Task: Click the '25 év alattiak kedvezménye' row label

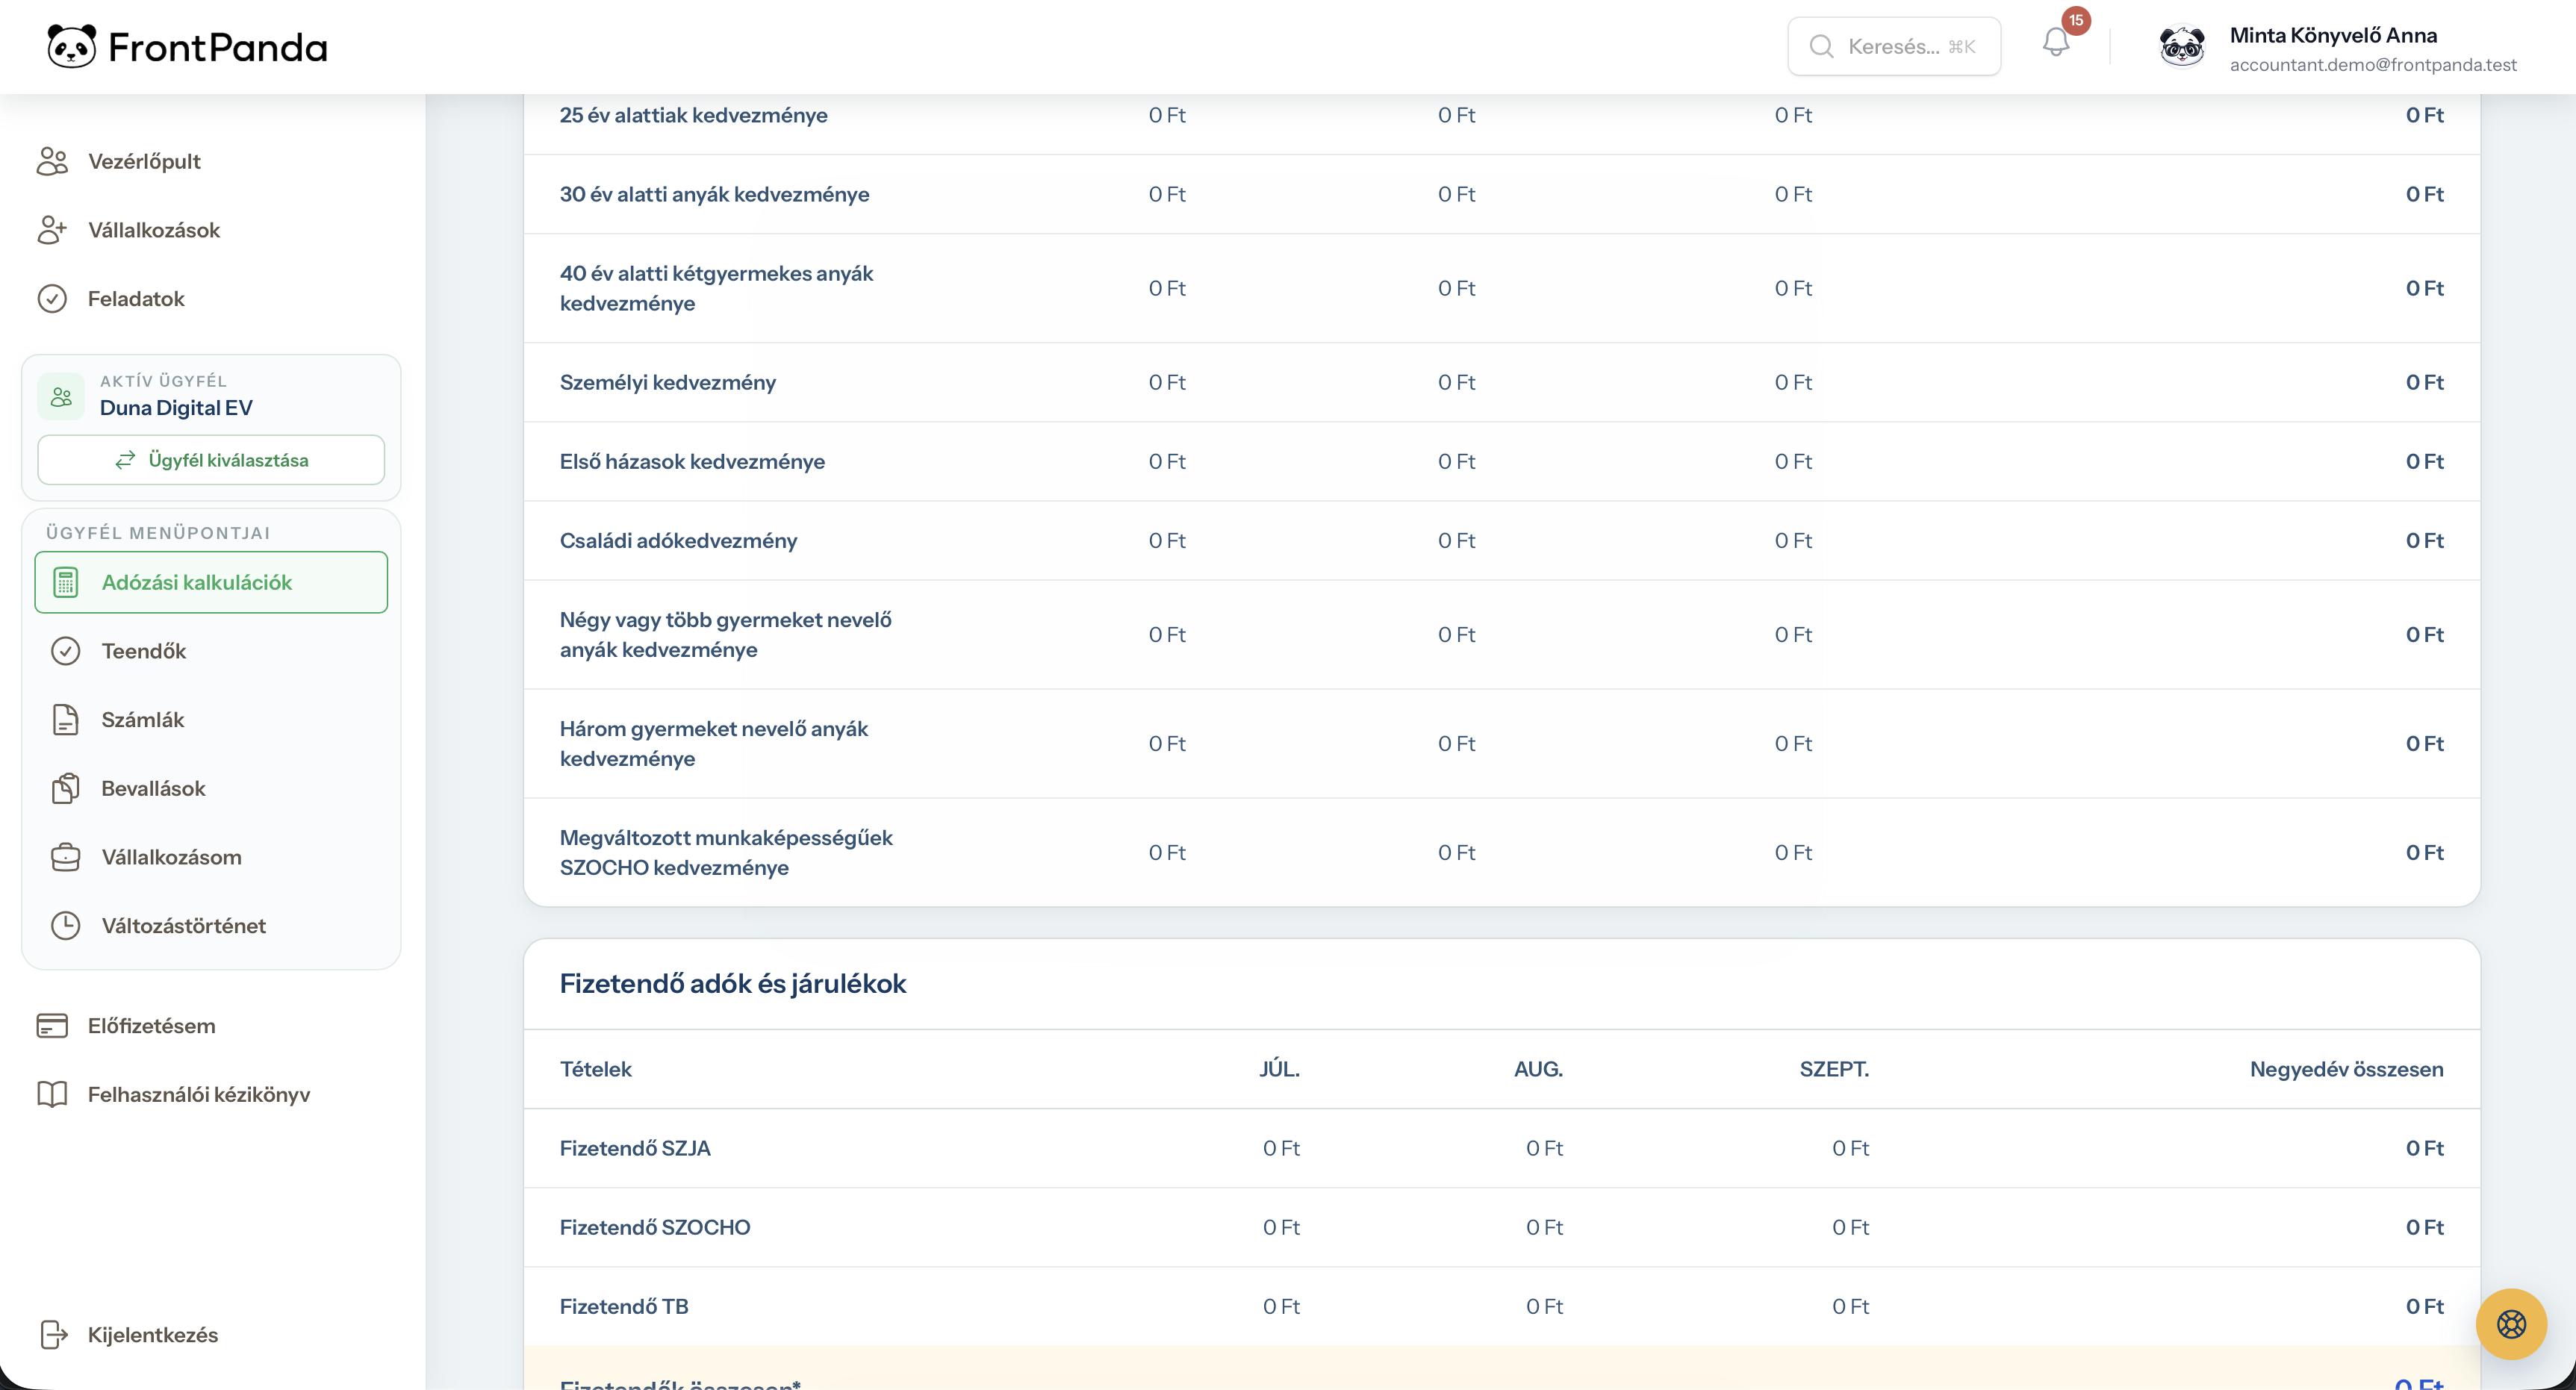Action: coord(693,115)
